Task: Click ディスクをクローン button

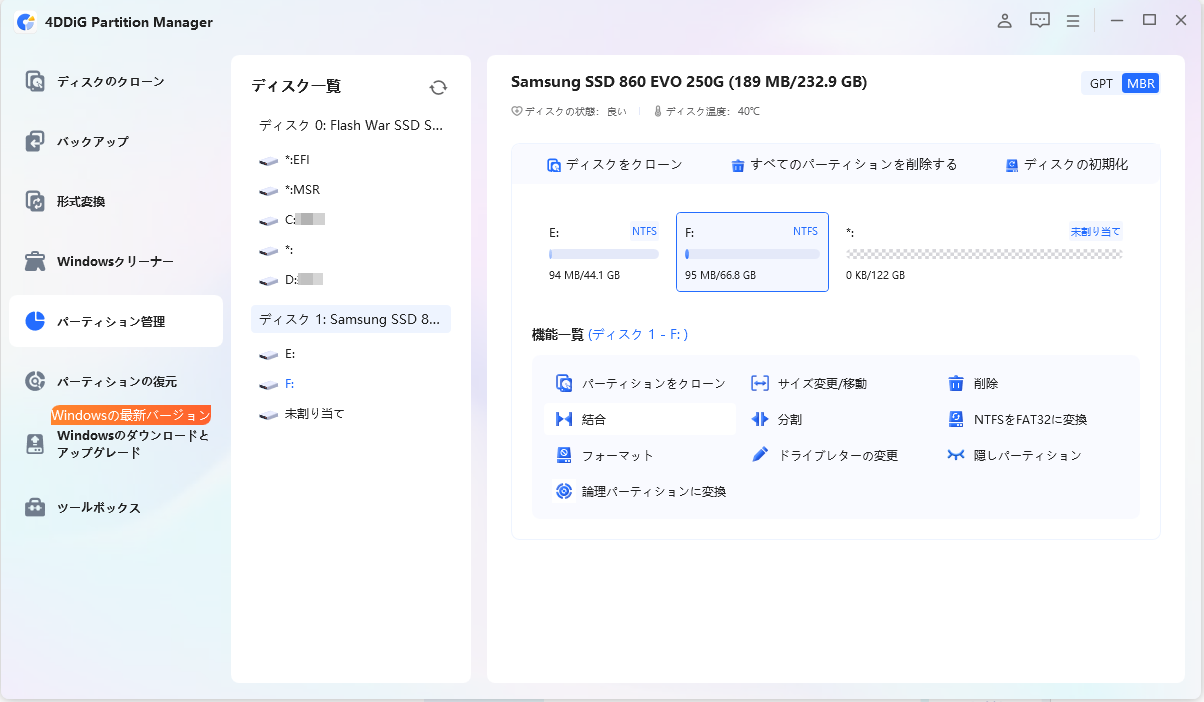Action: coord(614,165)
